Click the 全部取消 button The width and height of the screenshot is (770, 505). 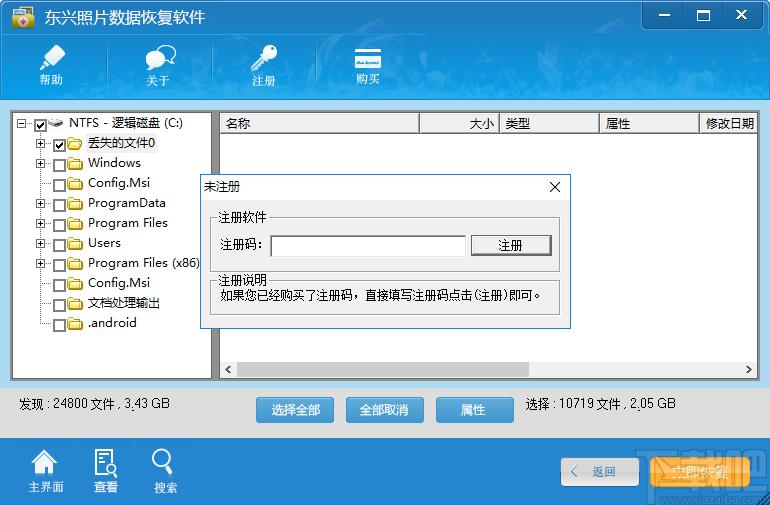pos(385,410)
